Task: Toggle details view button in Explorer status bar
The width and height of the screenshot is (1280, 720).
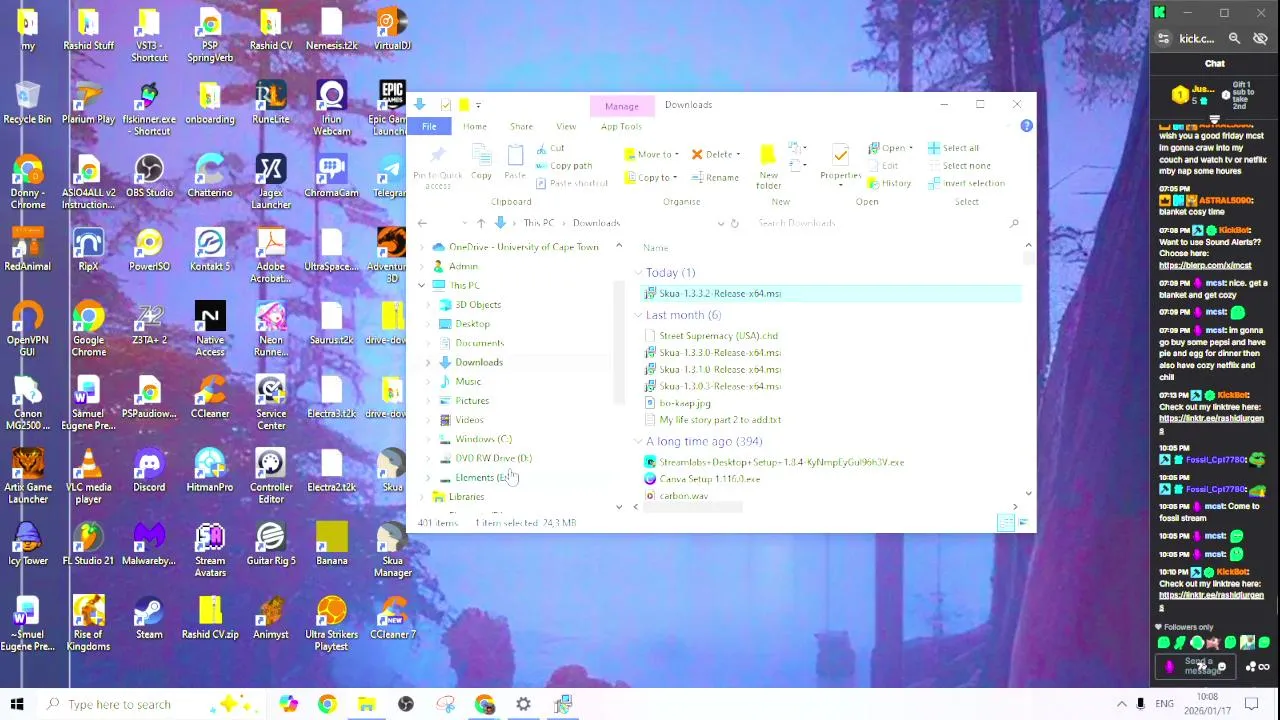Action: coord(1005,523)
